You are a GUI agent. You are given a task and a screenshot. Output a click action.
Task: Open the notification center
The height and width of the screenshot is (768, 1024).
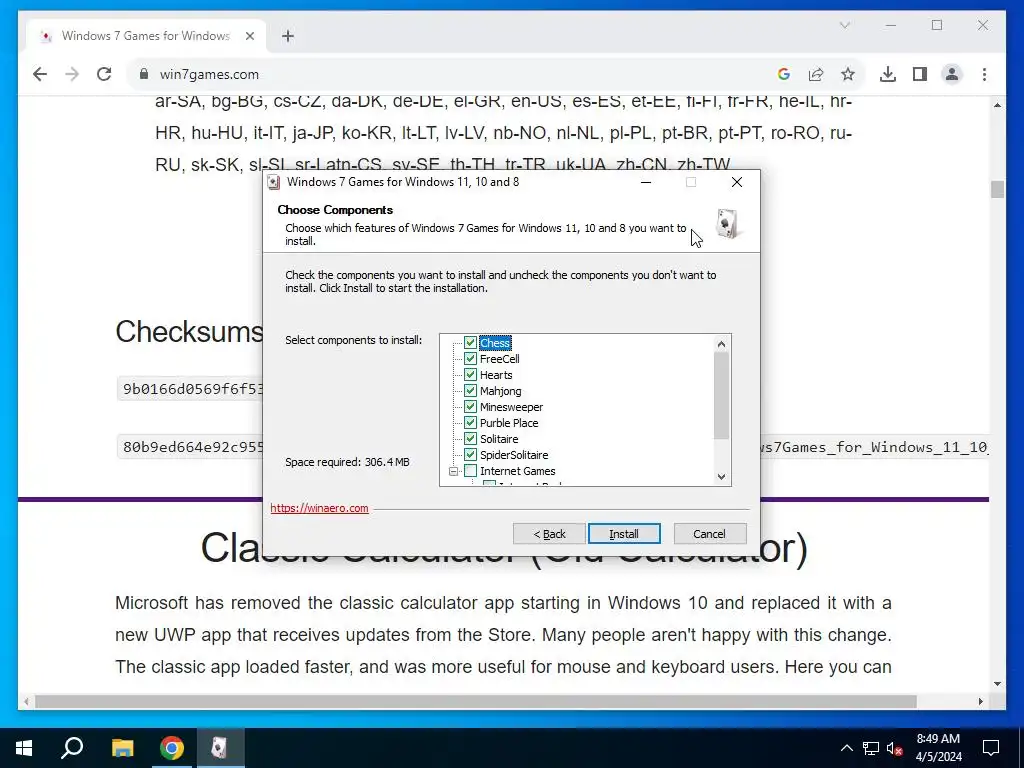point(991,748)
